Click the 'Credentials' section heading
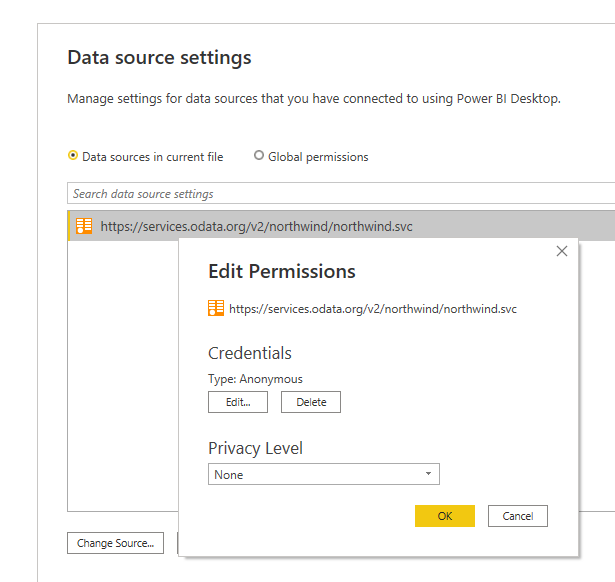 250,353
